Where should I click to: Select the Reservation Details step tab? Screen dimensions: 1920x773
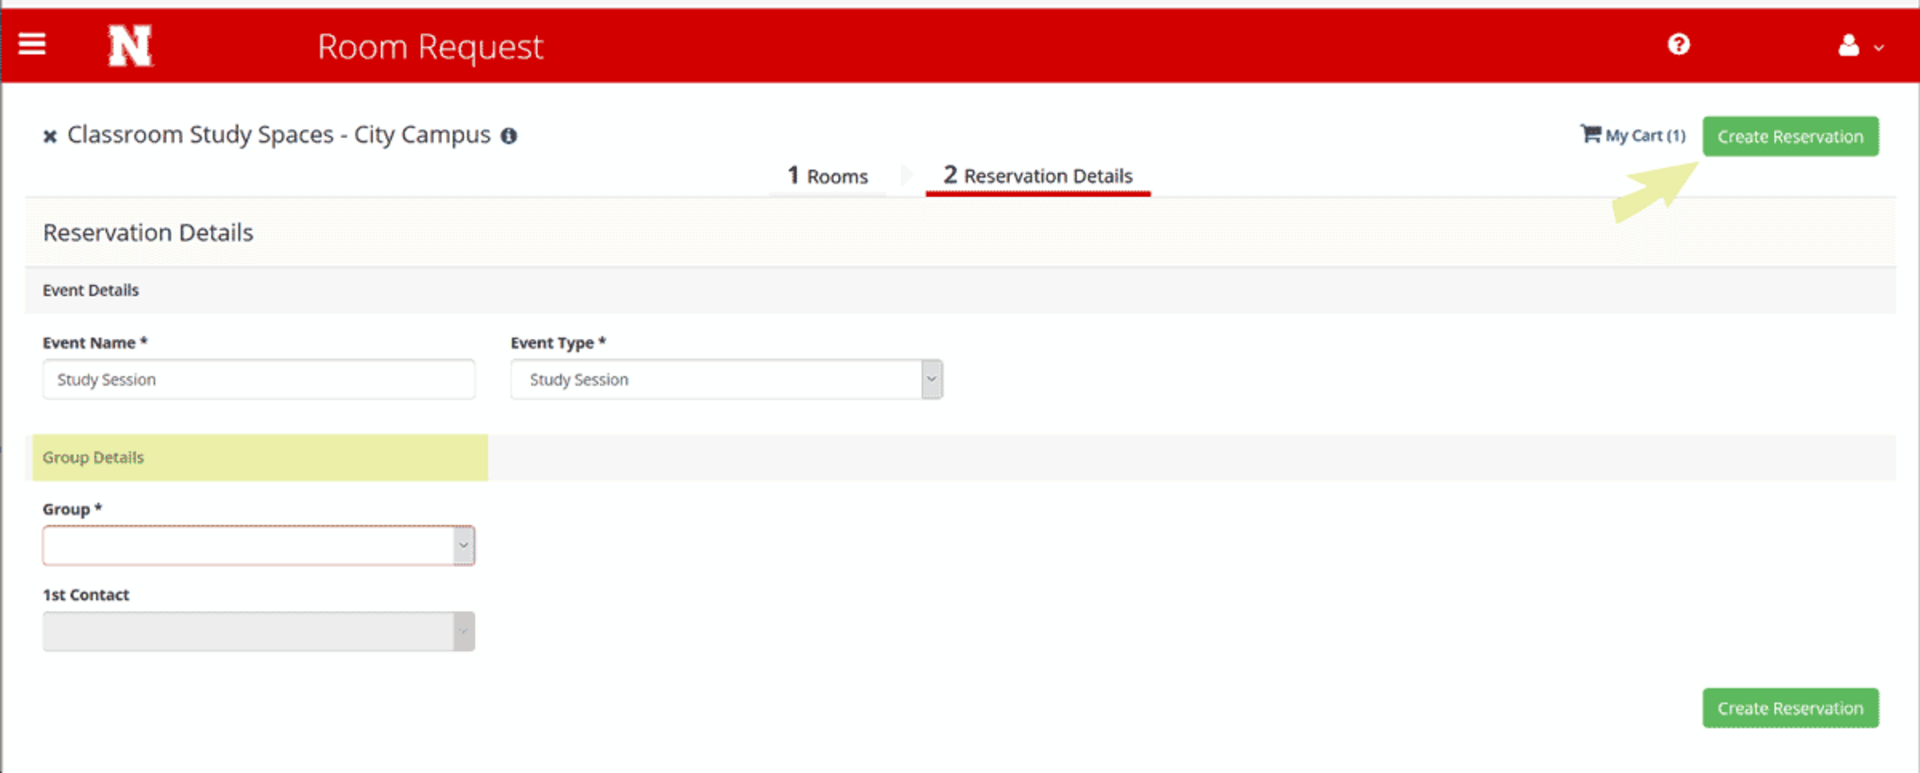click(x=1037, y=176)
